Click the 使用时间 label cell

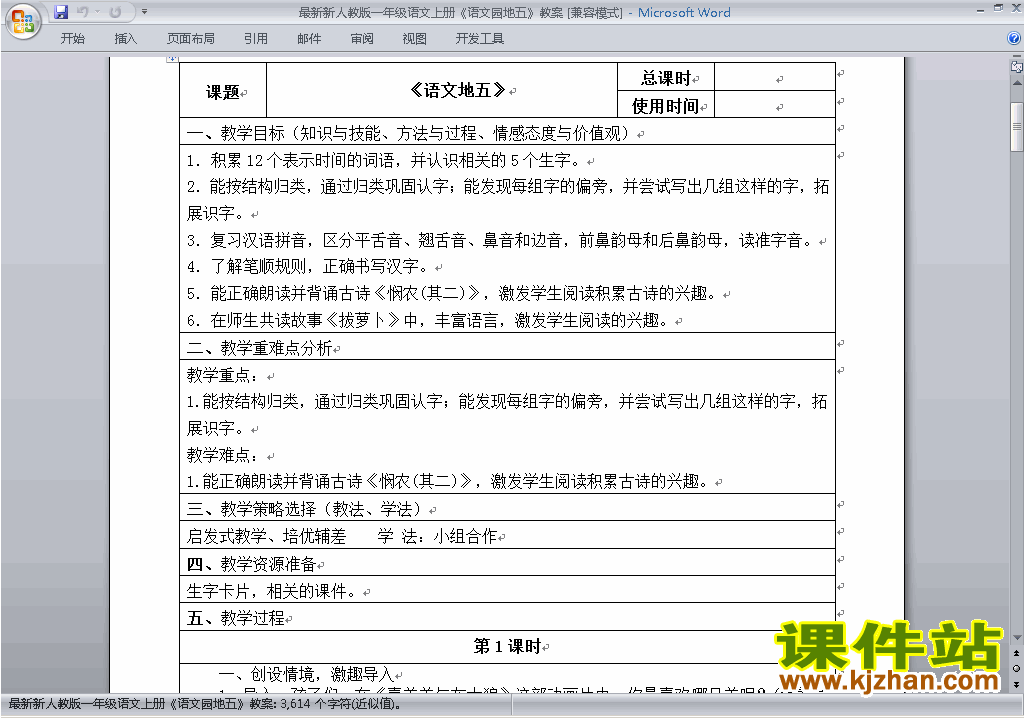pos(666,105)
